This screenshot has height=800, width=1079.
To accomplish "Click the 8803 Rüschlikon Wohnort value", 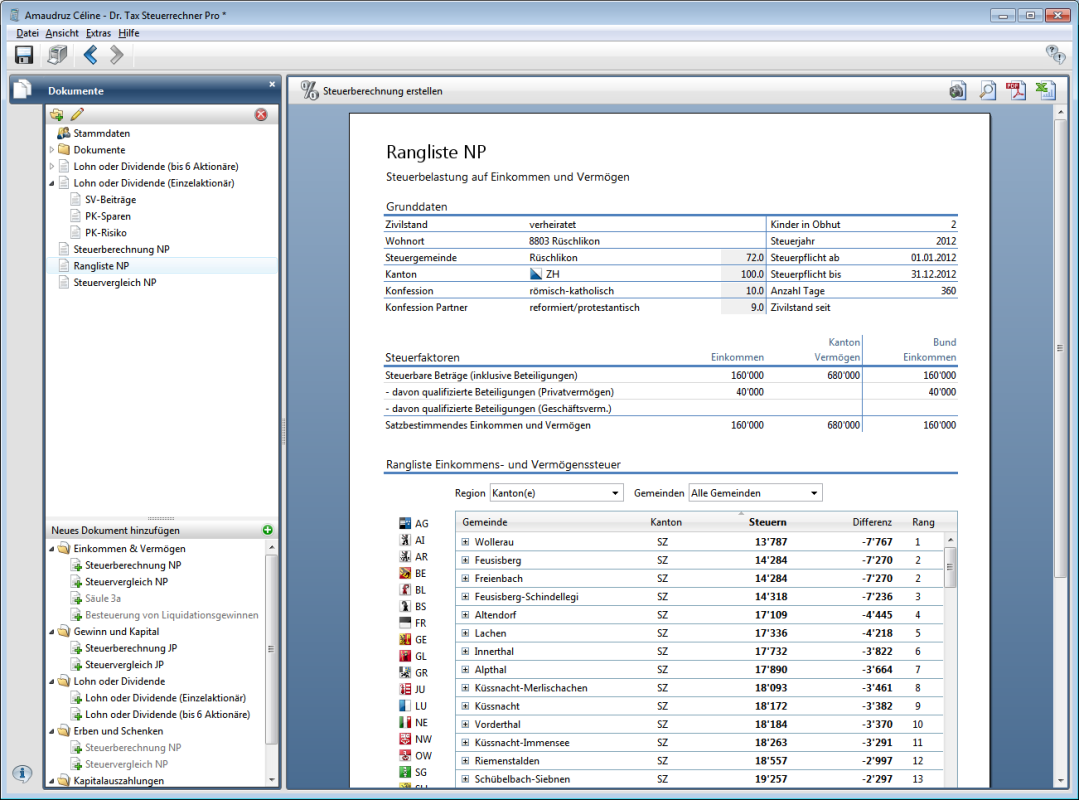I will coord(564,241).
